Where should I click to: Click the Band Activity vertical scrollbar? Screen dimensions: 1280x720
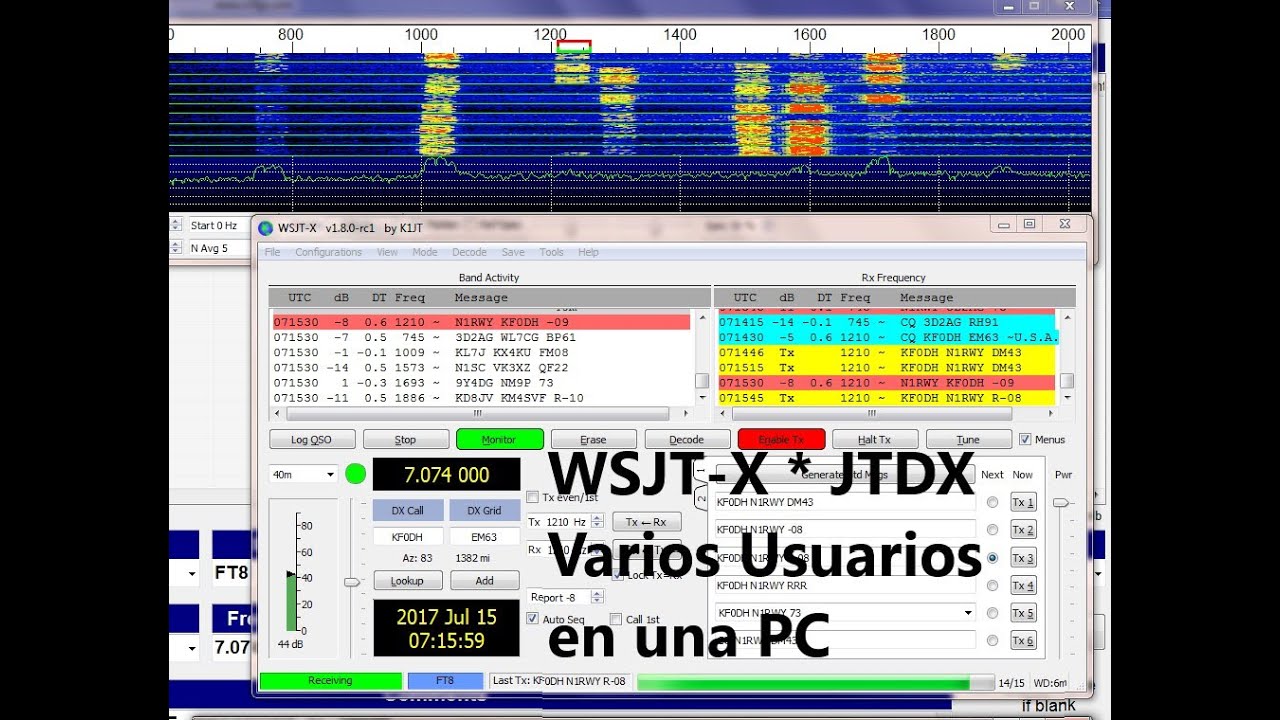pyautogui.click(x=702, y=359)
